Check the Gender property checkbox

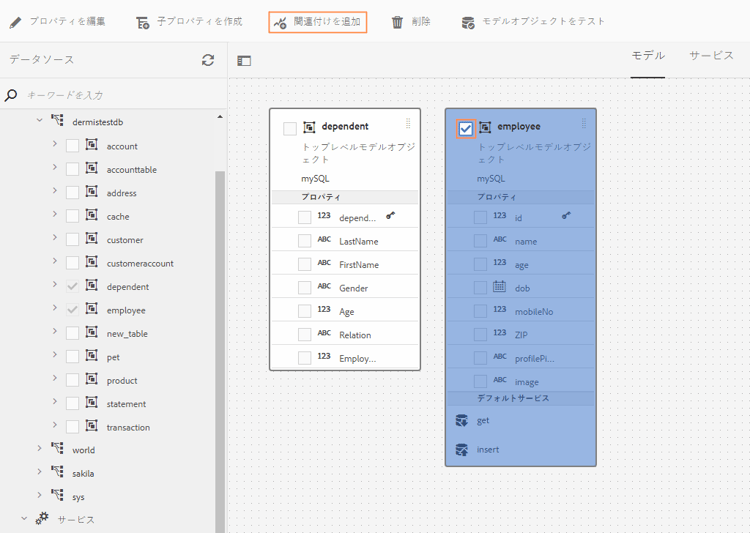pyautogui.click(x=305, y=288)
